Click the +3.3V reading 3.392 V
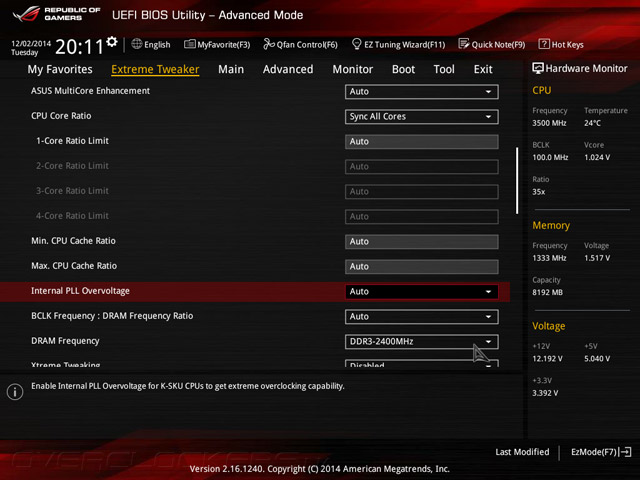Image resolution: width=640 pixels, height=480 pixels. point(545,393)
